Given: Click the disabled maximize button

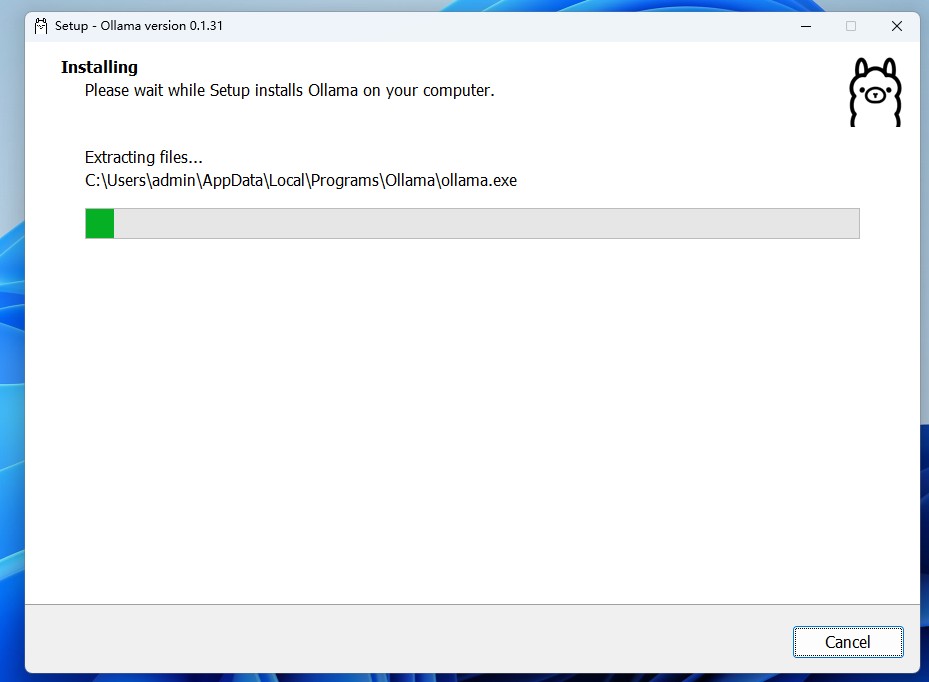Looking at the screenshot, I should click(x=851, y=26).
